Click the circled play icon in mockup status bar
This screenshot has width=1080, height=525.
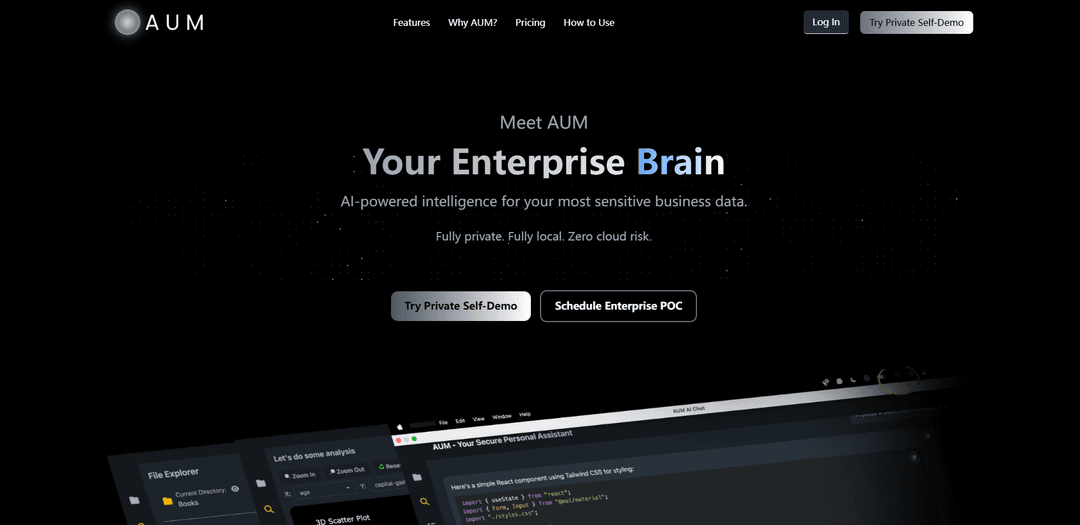click(x=866, y=378)
